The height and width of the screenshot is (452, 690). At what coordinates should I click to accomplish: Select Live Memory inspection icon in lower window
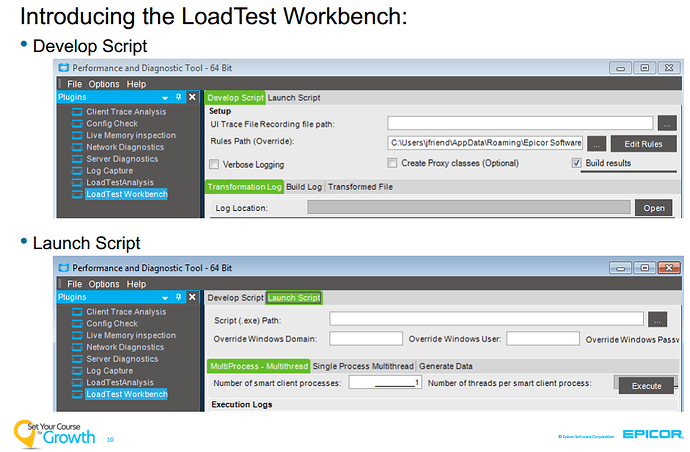[77, 335]
